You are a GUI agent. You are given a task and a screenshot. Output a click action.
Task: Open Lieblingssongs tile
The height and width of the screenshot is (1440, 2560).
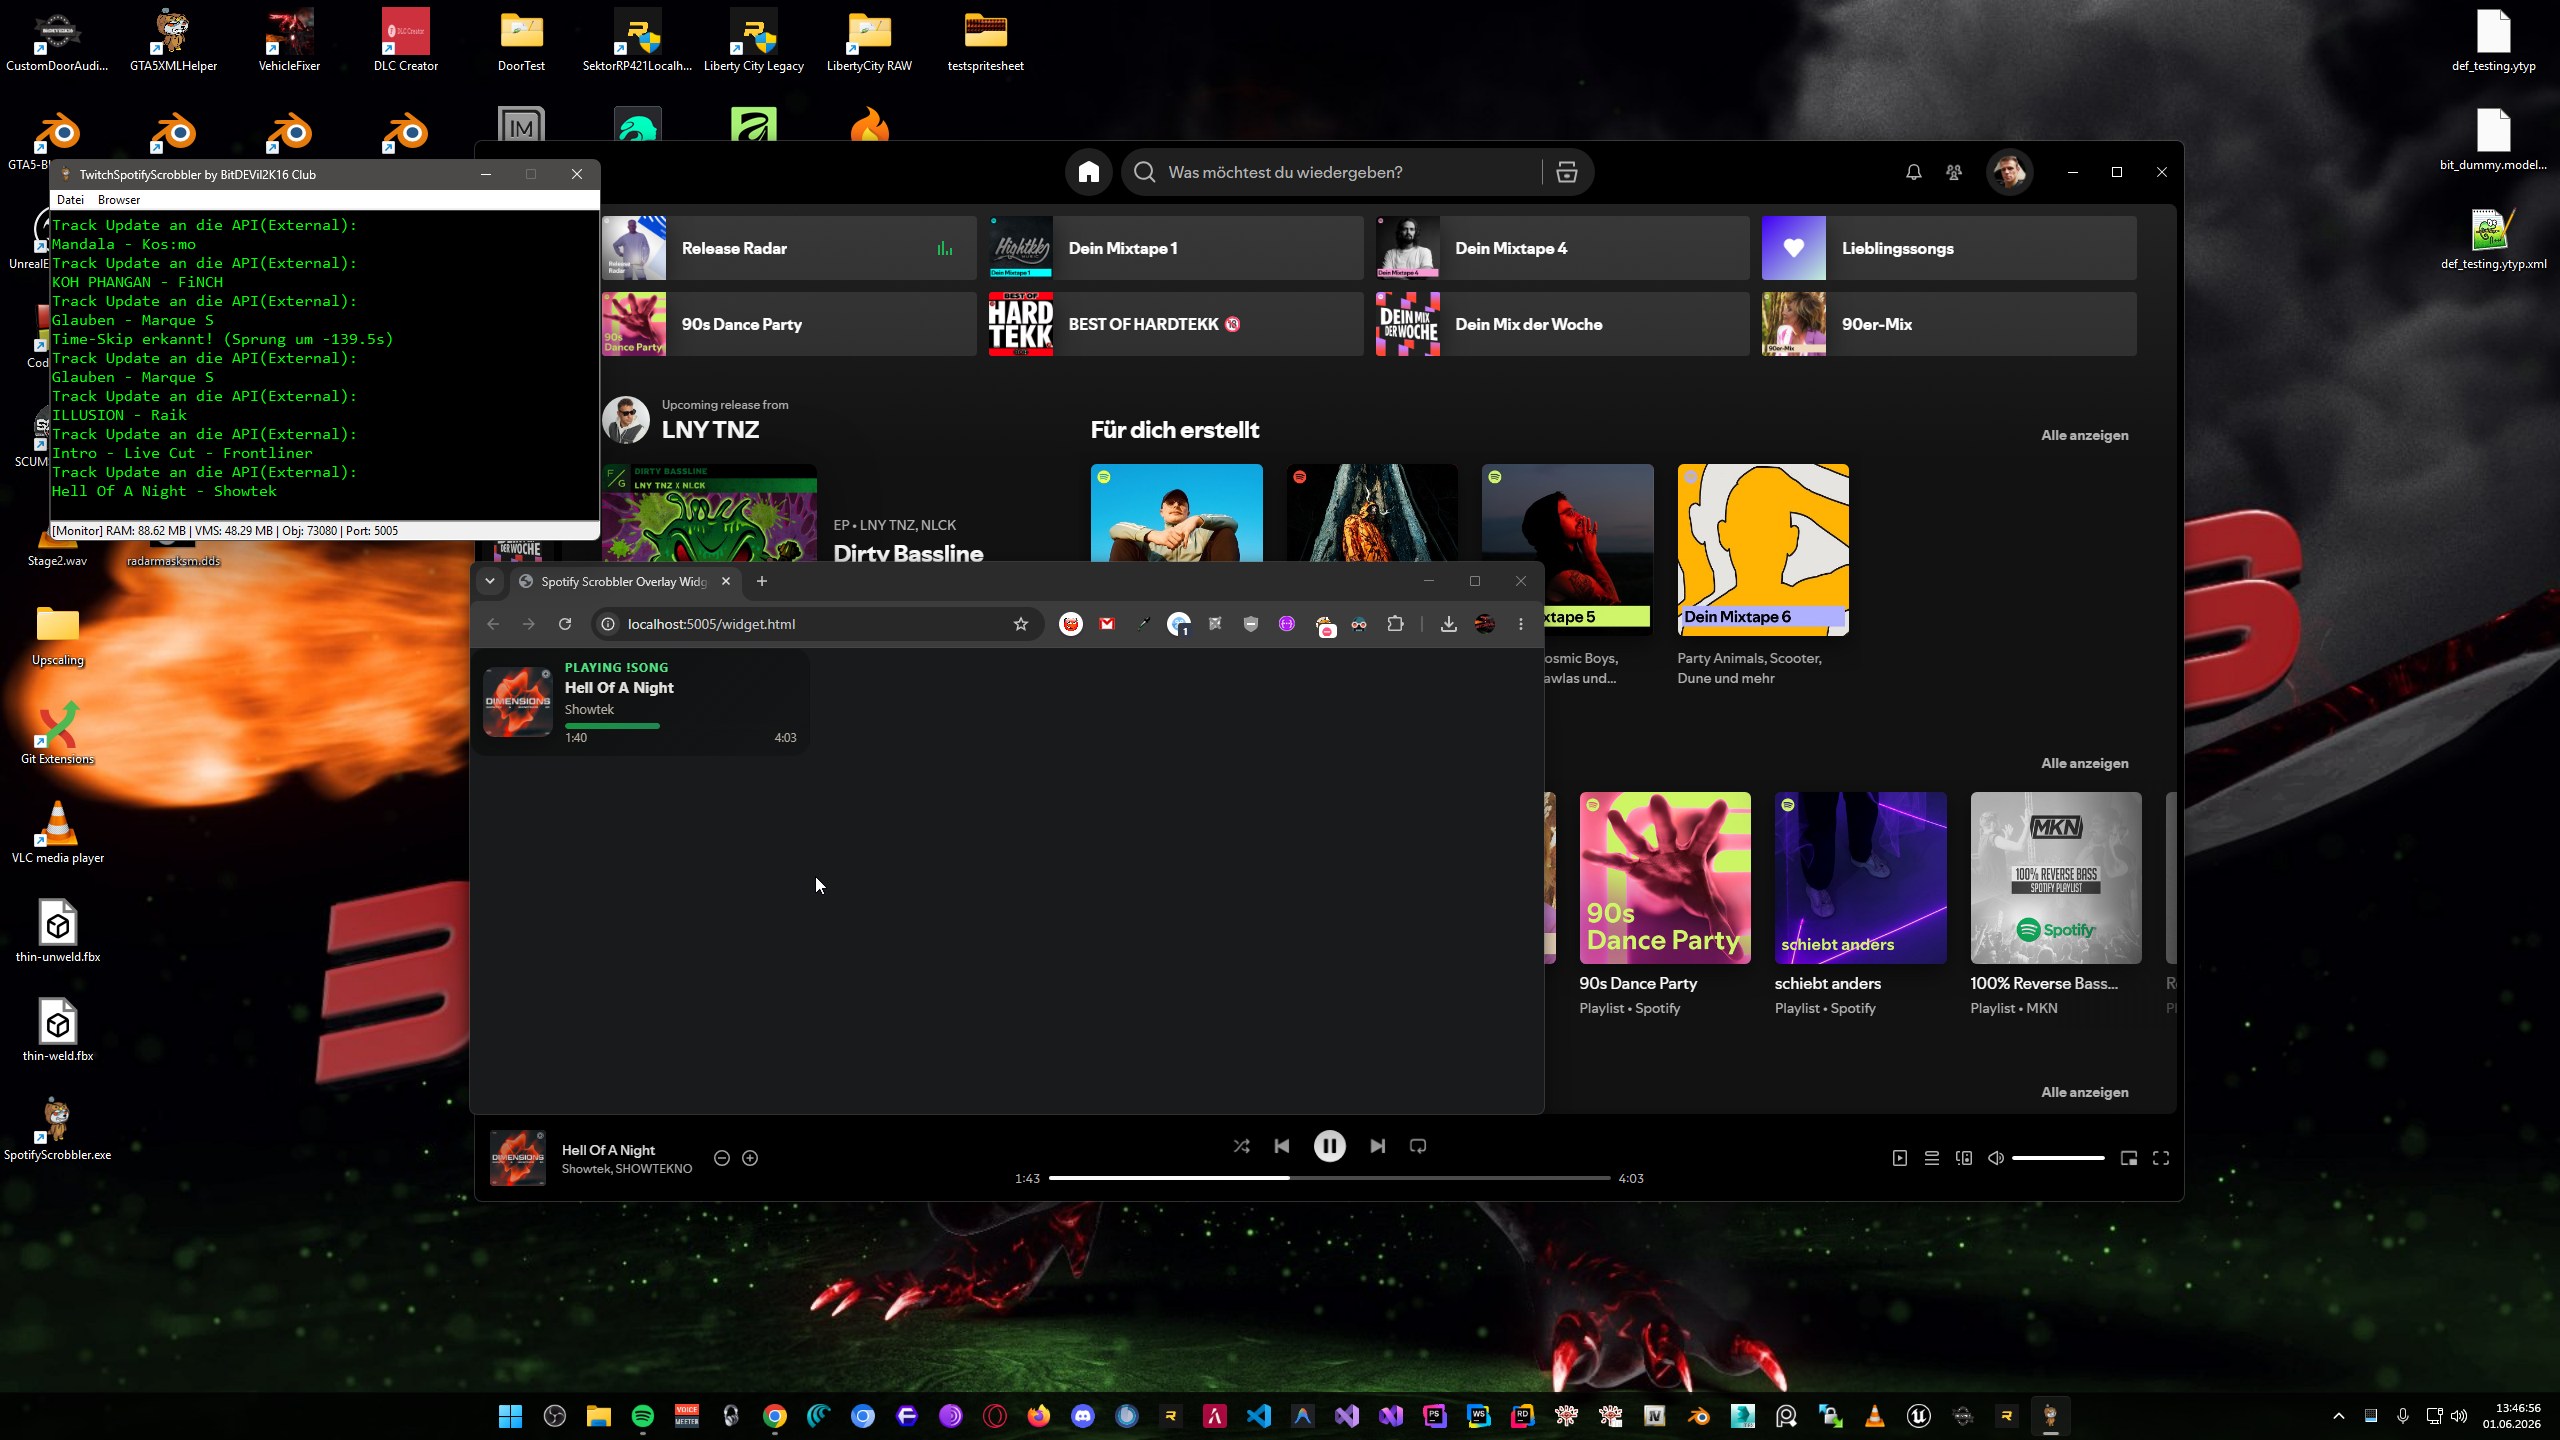pyautogui.click(x=1949, y=248)
